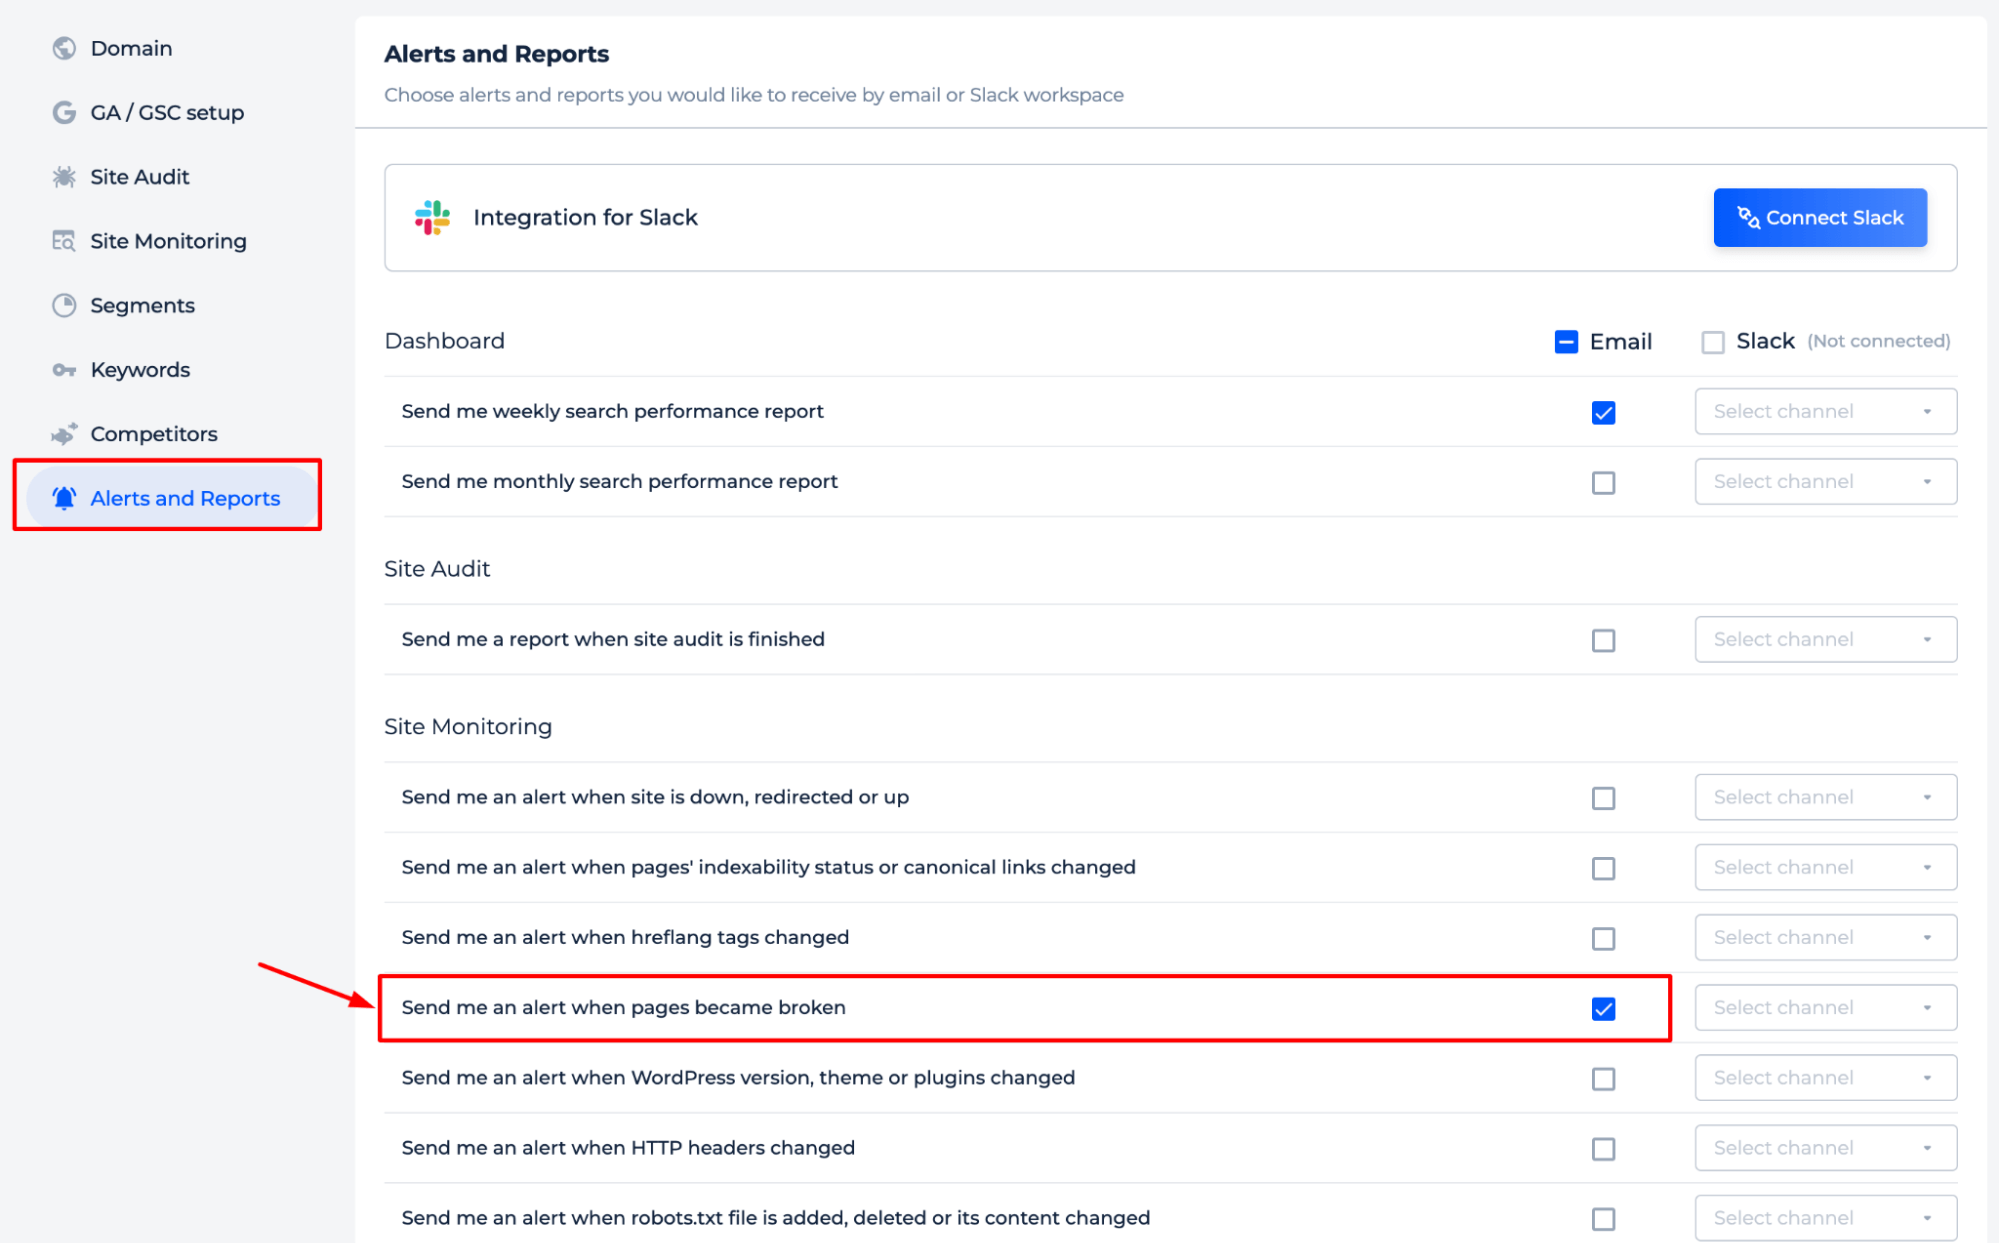The width and height of the screenshot is (1999, 1243).
Task: Click the Slack Integration logo icon
Action: 431,216
